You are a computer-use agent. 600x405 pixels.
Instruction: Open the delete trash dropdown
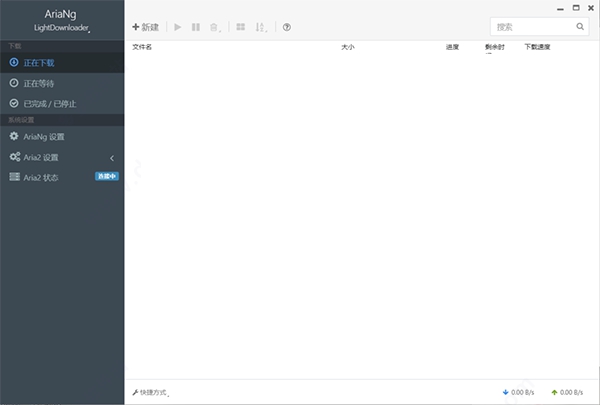click(215, 27)
